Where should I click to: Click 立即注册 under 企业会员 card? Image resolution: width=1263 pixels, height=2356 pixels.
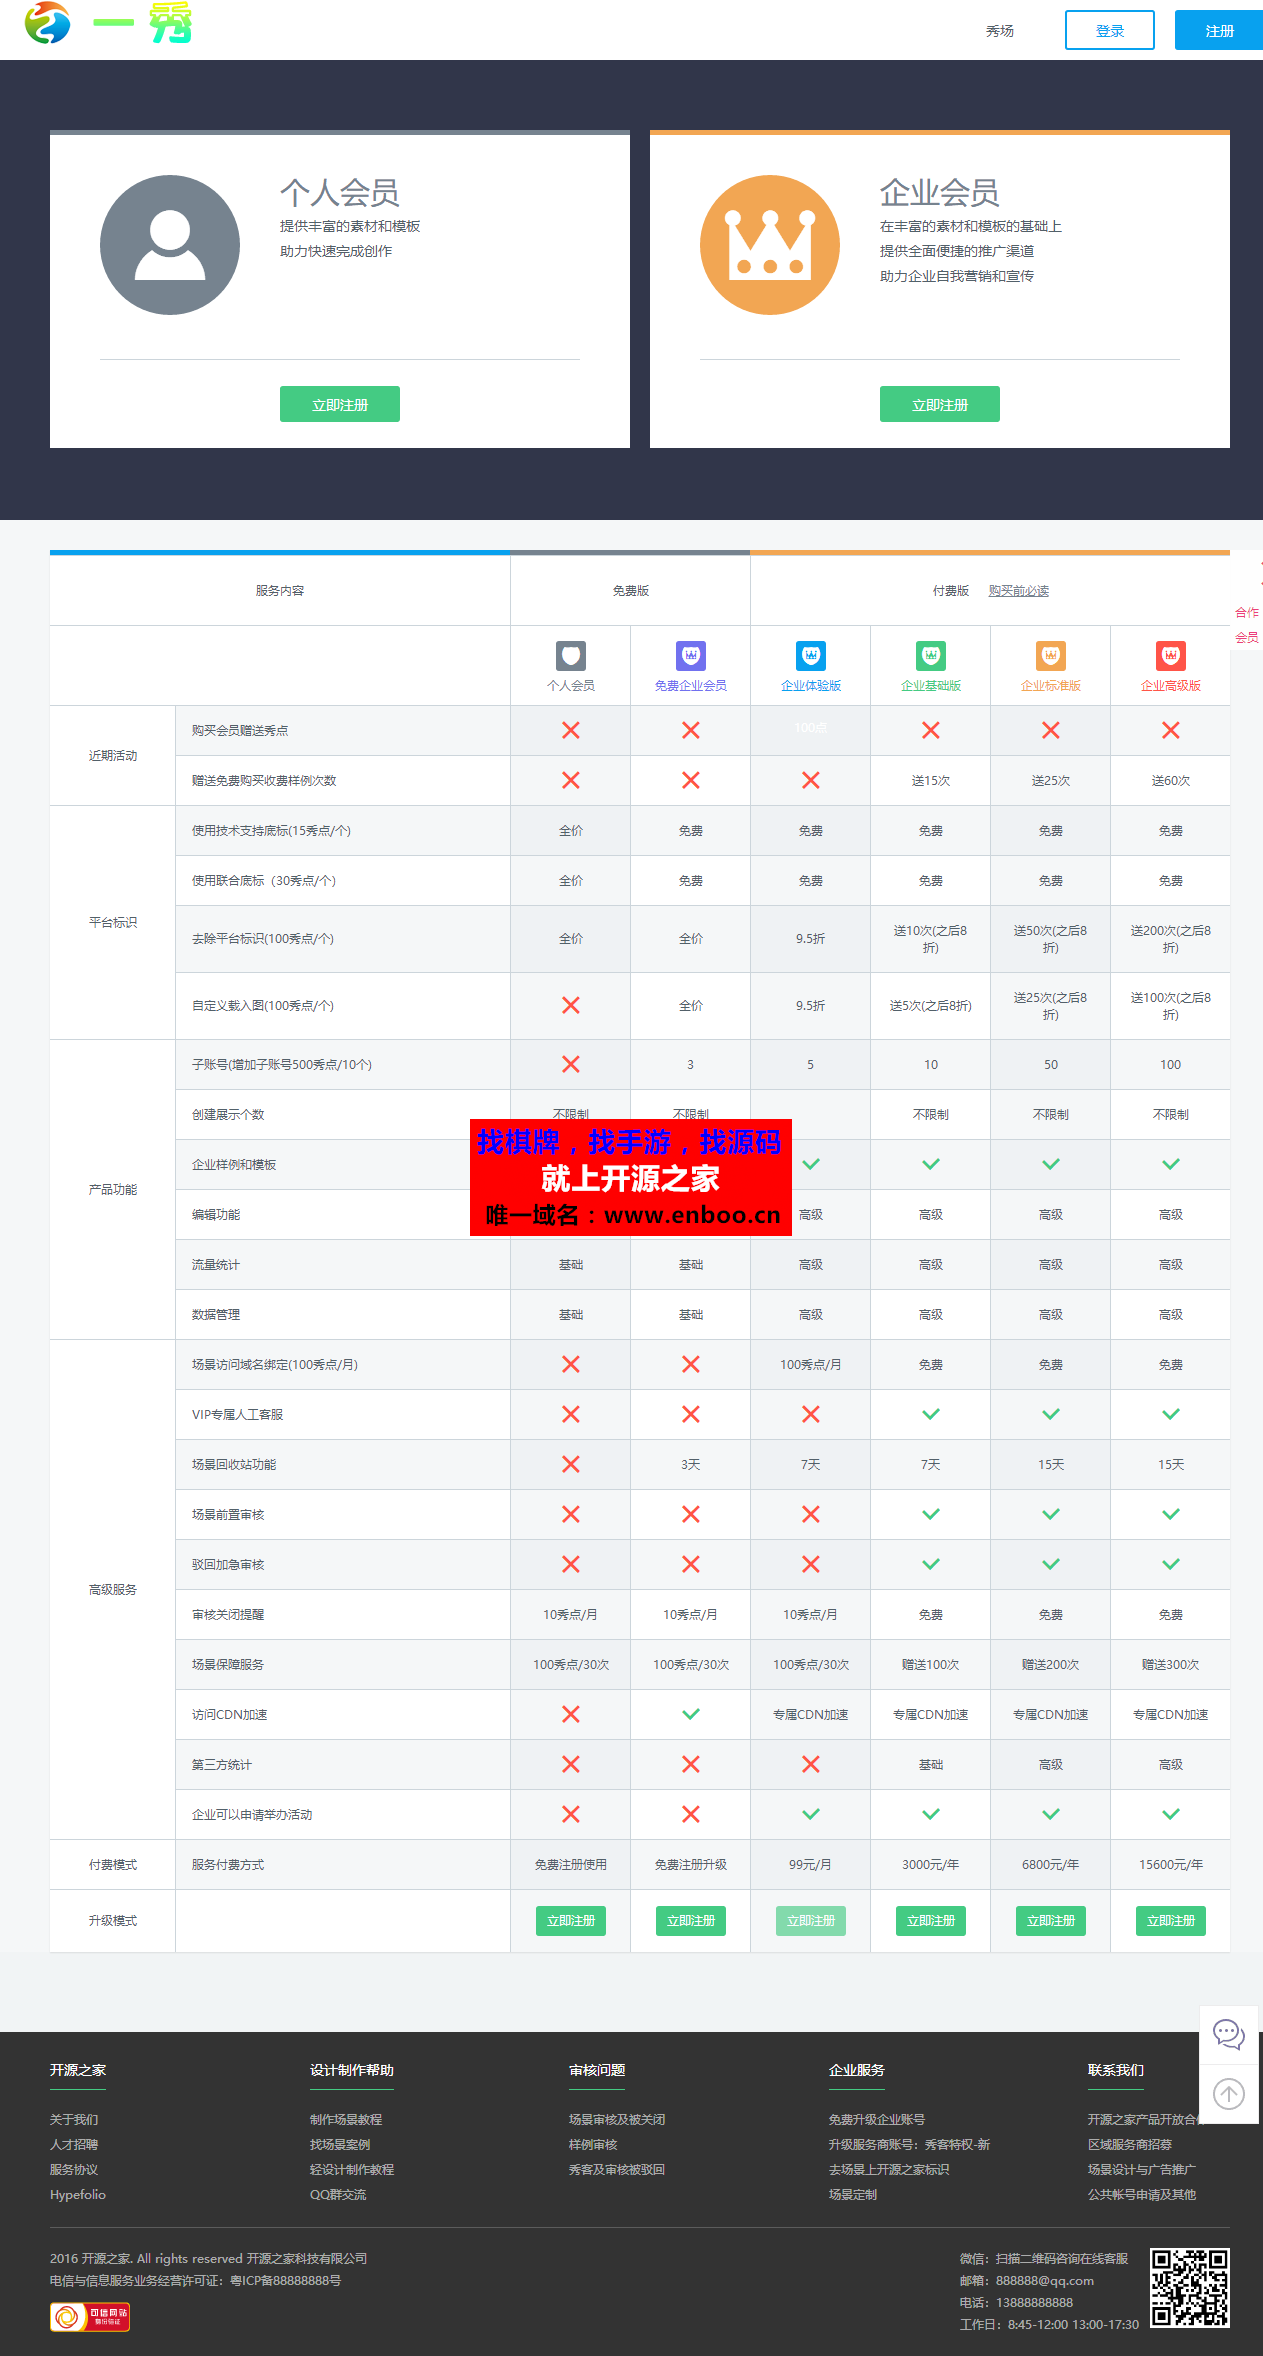[x=940, y=404]
